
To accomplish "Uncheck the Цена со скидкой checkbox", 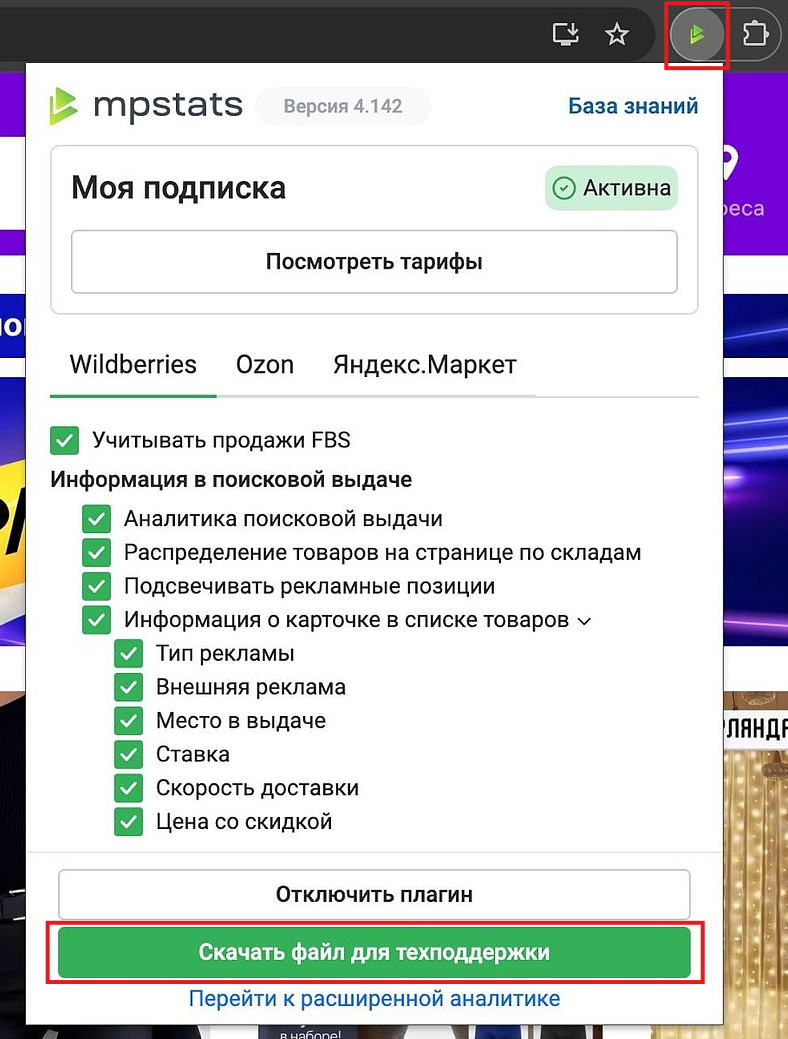I will [129, 822].
